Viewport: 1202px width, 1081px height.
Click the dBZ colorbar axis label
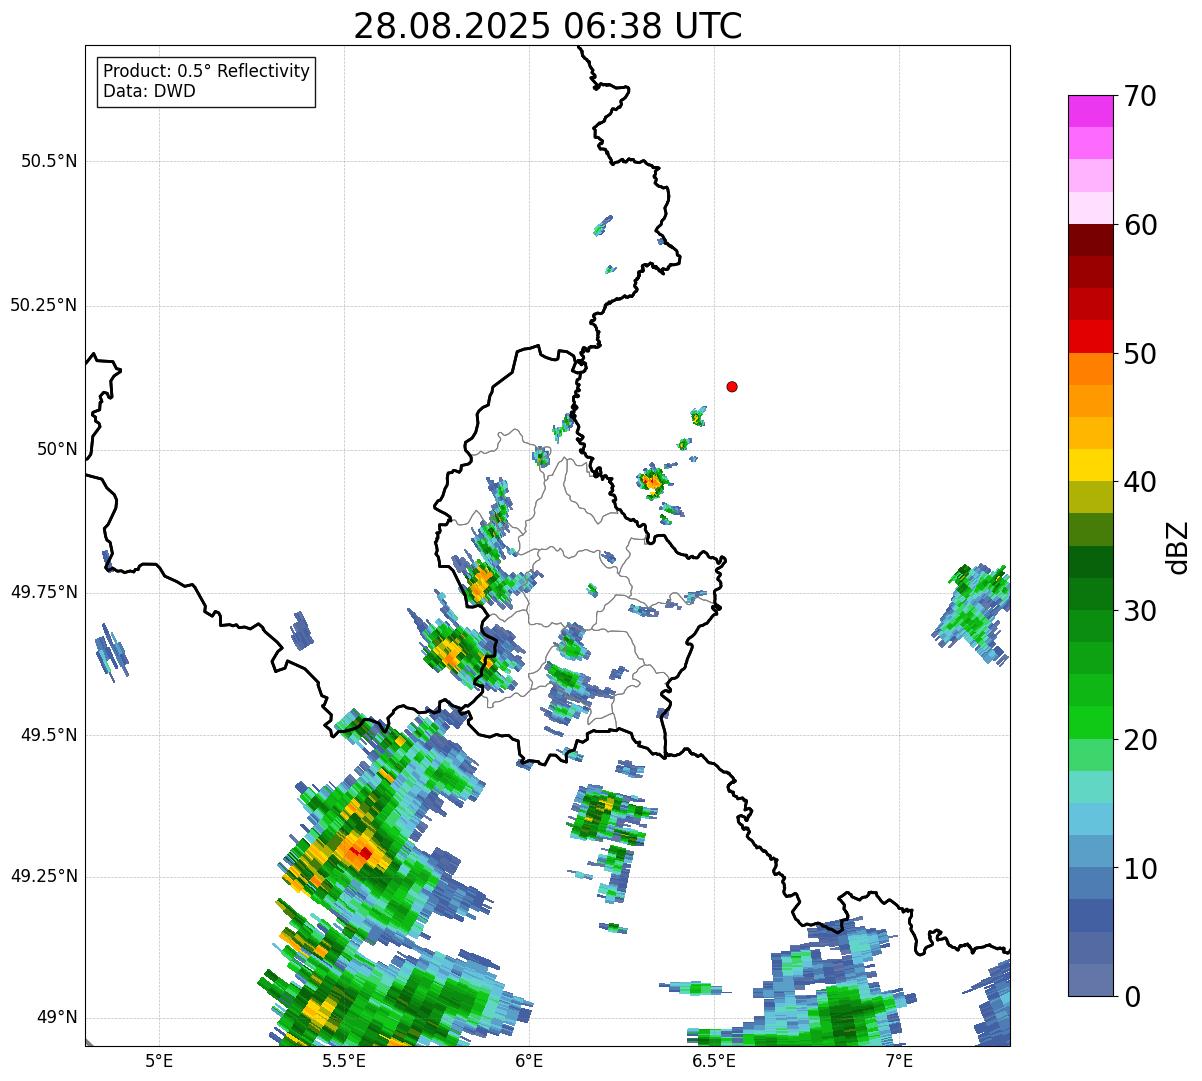click(x=1177, y=546)
